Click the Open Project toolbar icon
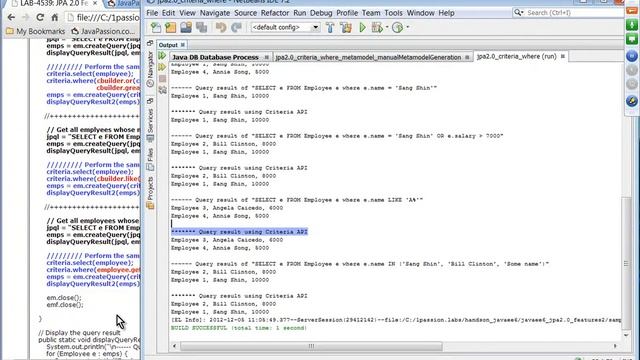640x360 pixels. click(186, 27)
